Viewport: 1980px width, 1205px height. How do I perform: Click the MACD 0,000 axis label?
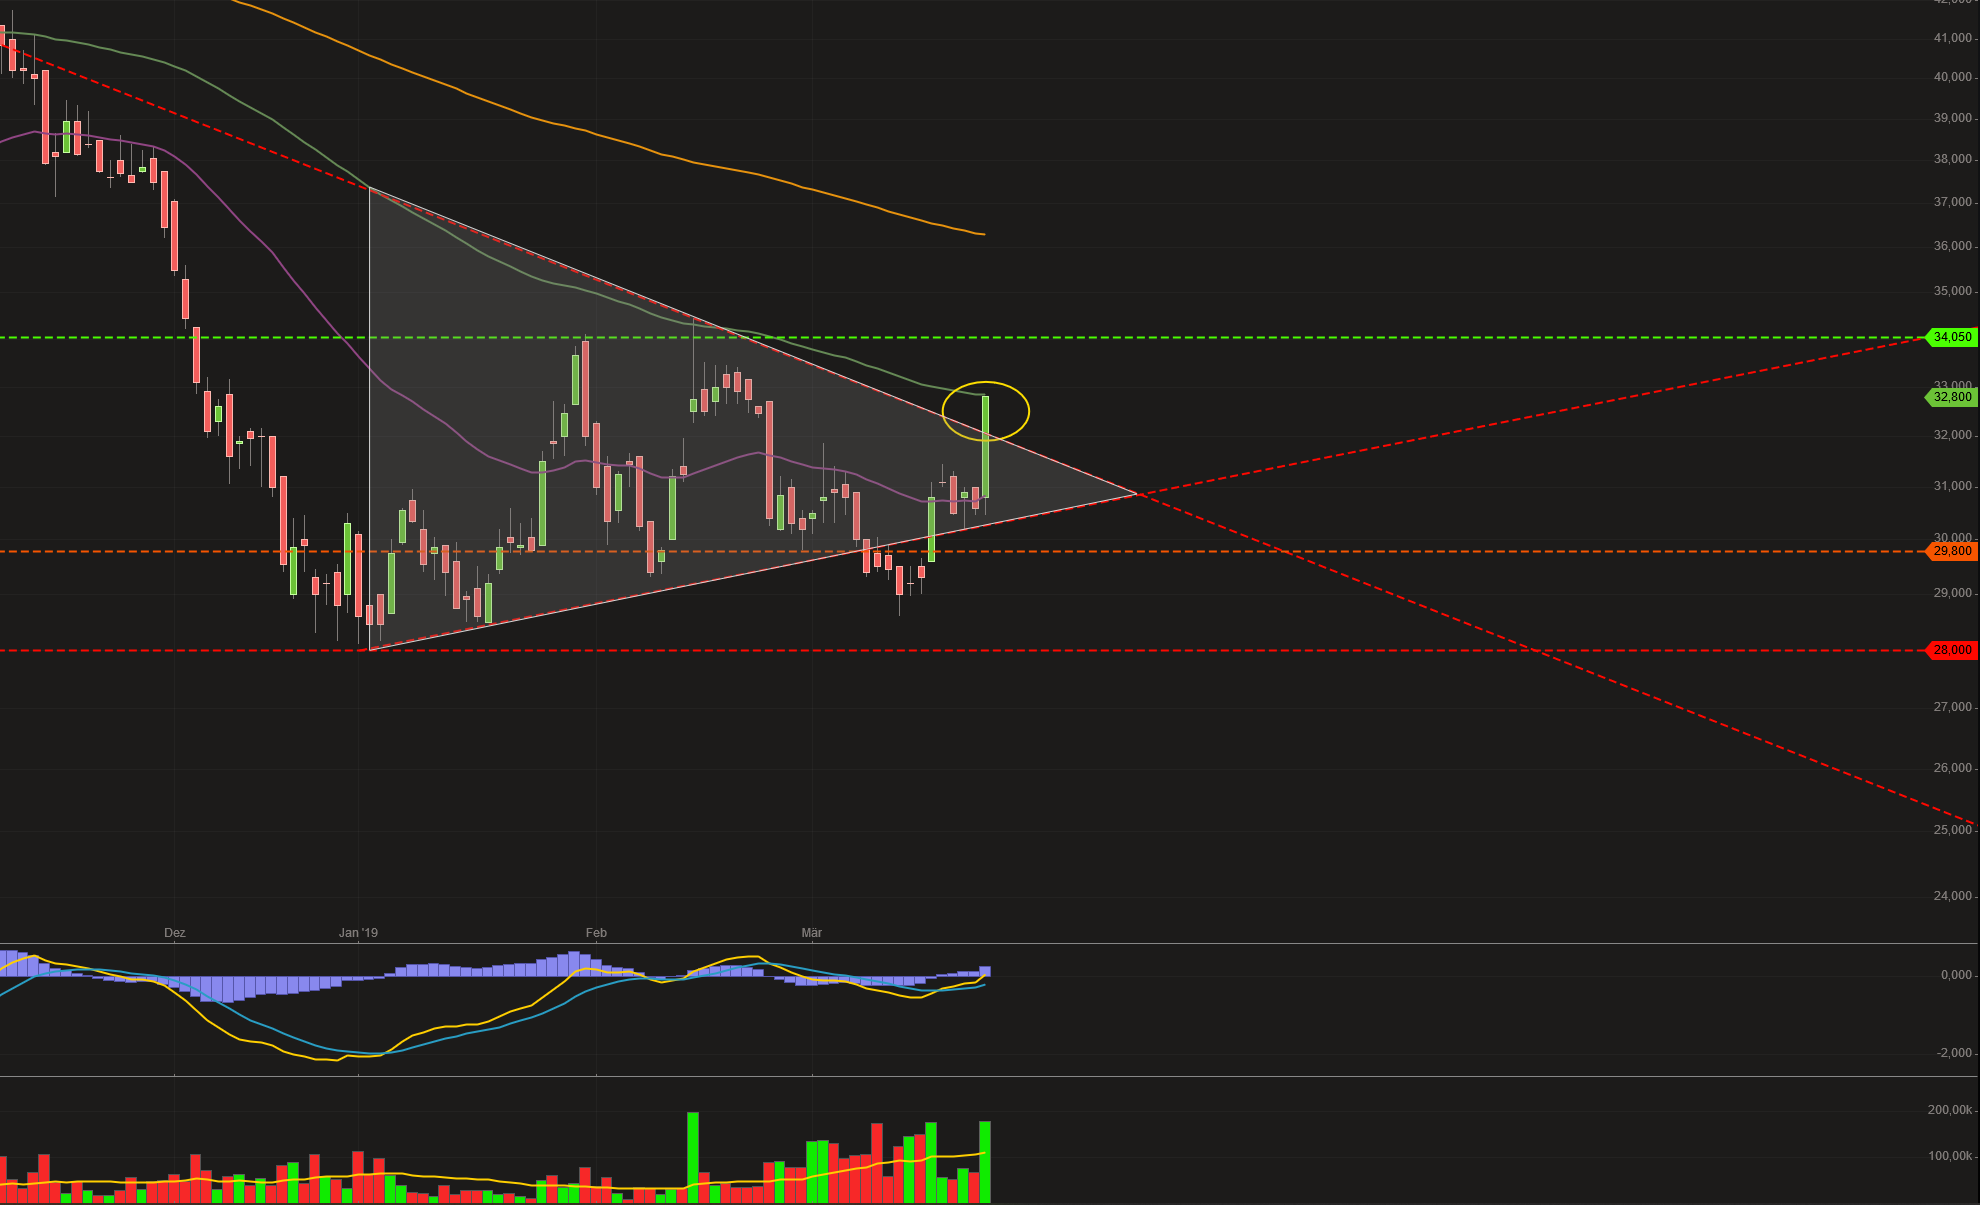pos(1955,975)
